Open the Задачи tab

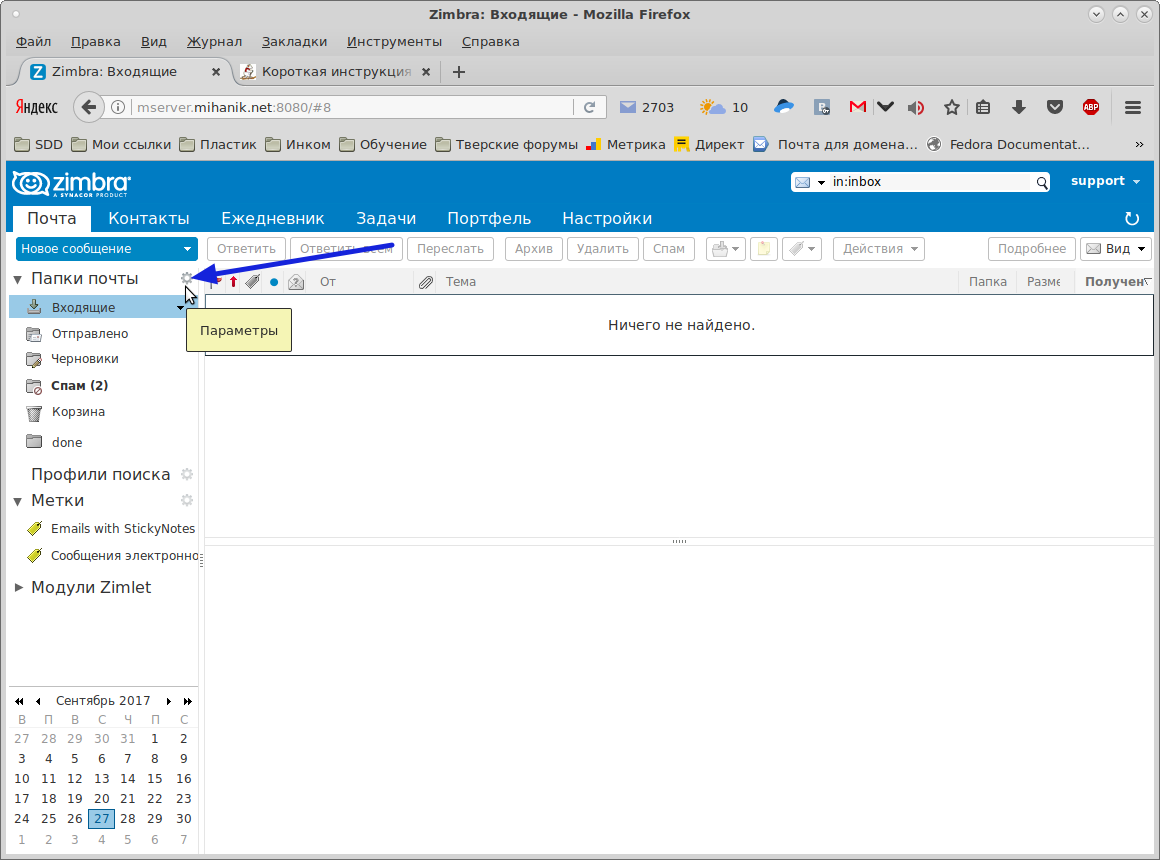(x=386, y=218)
